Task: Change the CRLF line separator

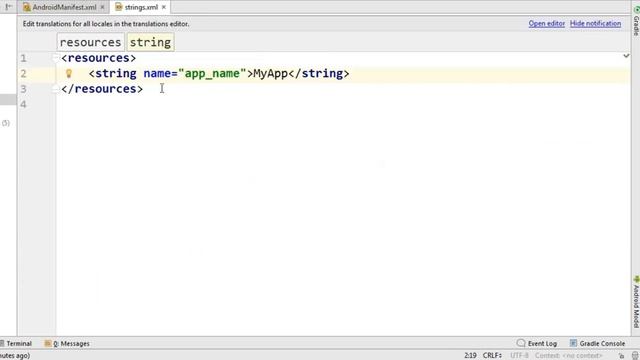Action: click(x=492, y=356)
